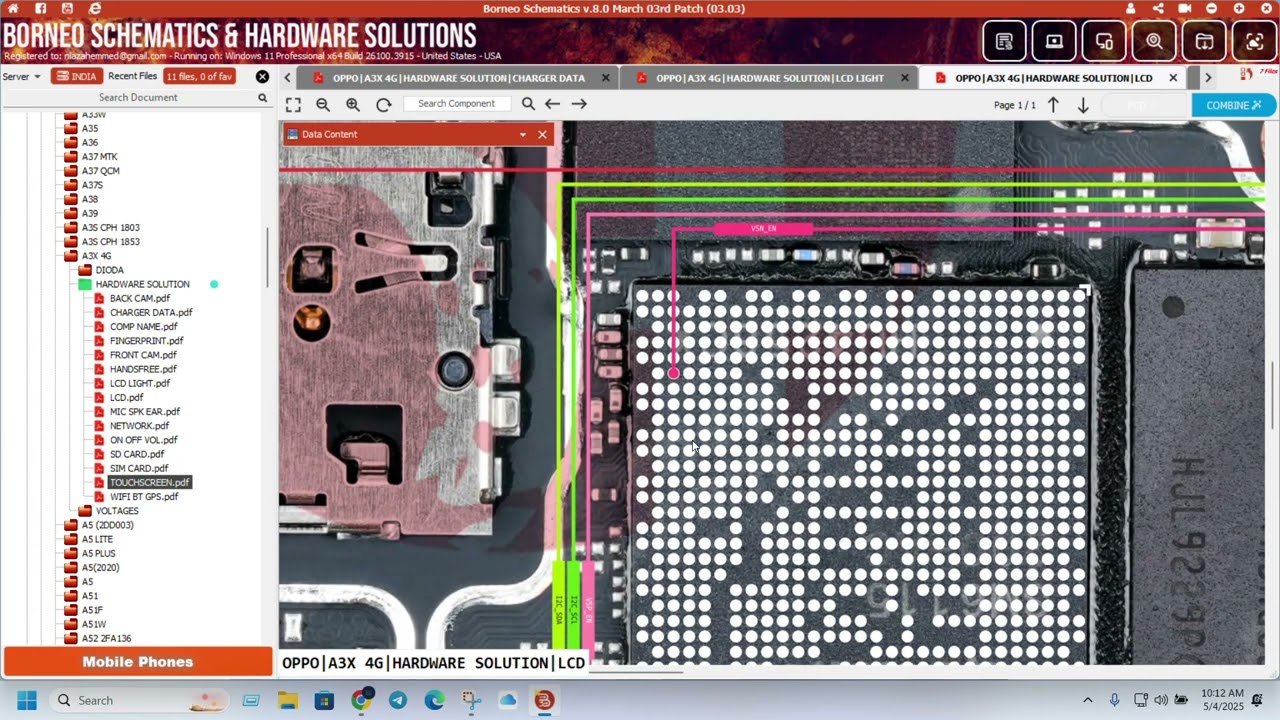This screenshot has height=720, width=1280.
Task: Expand the A5 PLUS folder
Action: click(71, 553)
